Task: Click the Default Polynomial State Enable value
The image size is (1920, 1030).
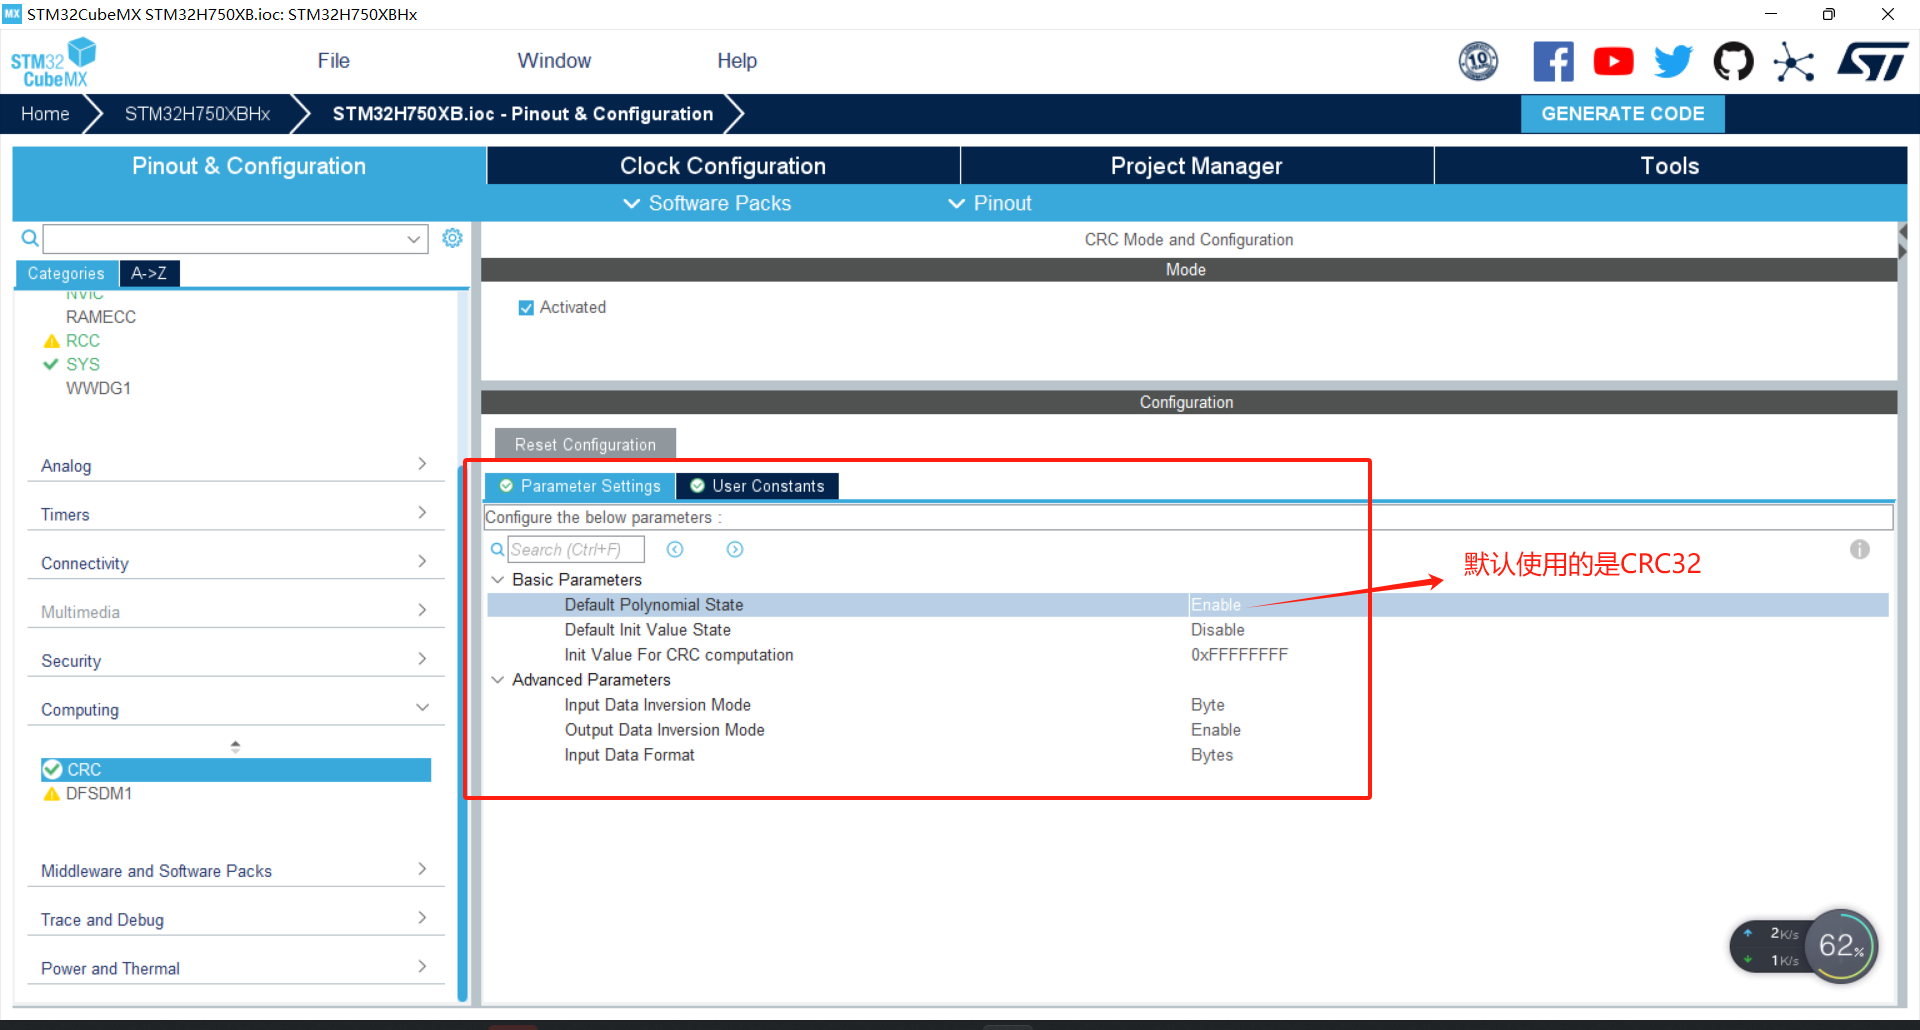Action: [1216, 605]
